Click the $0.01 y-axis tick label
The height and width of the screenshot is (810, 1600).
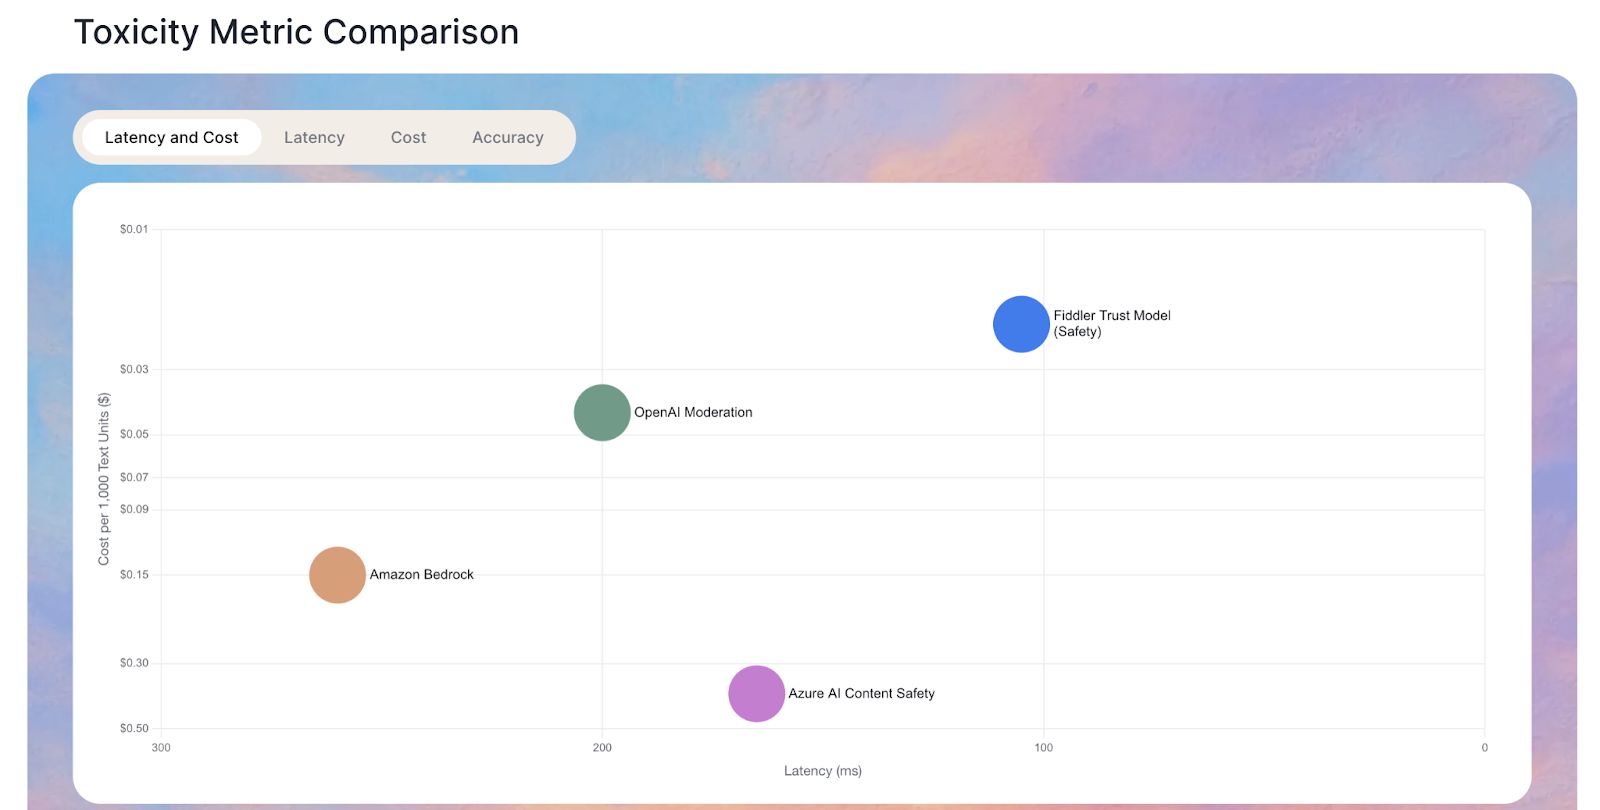point(134,229)
